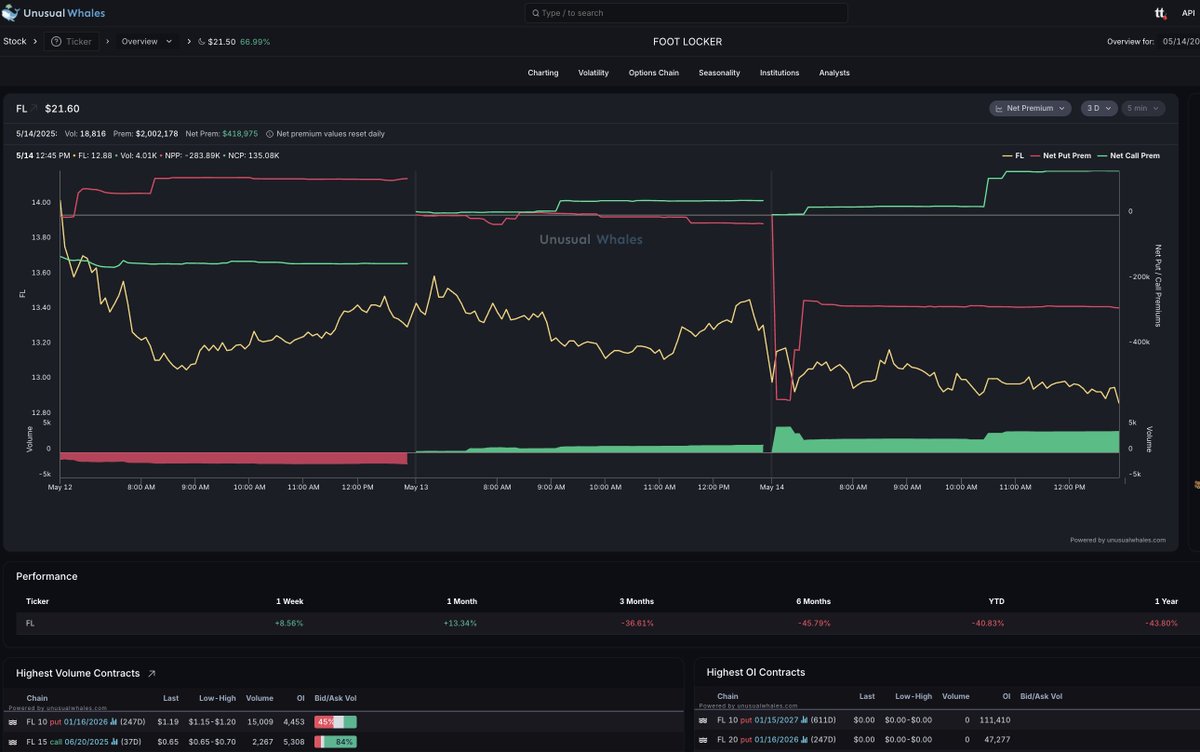Open the tt account icon
This screenshot has height=752, width=1200.
[1160, 13]
